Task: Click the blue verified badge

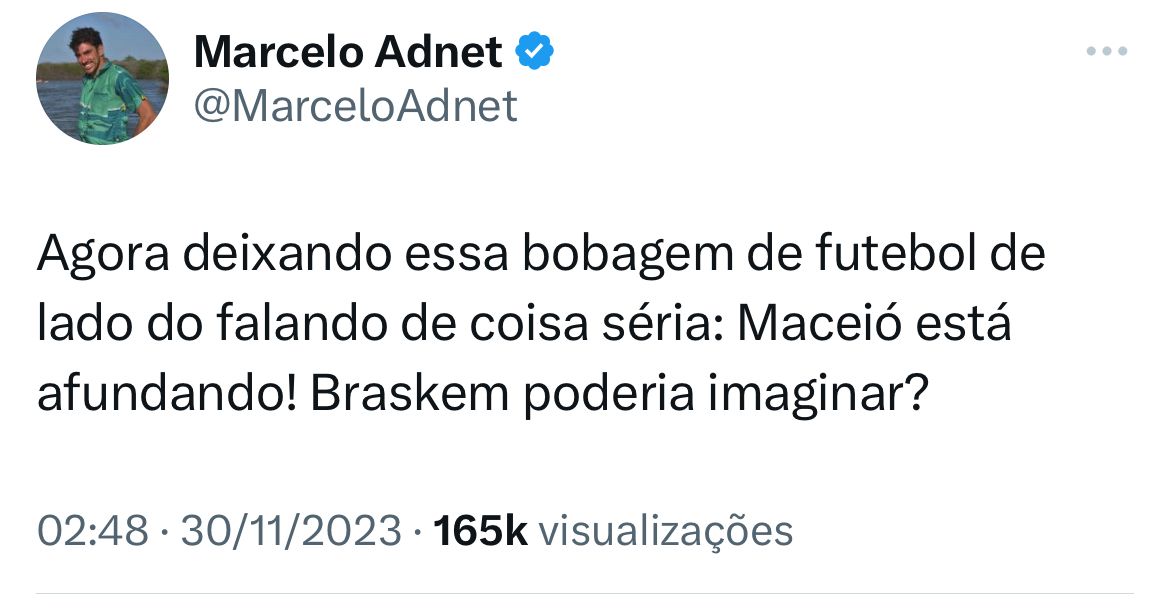Action: click(x=535, y=52)
